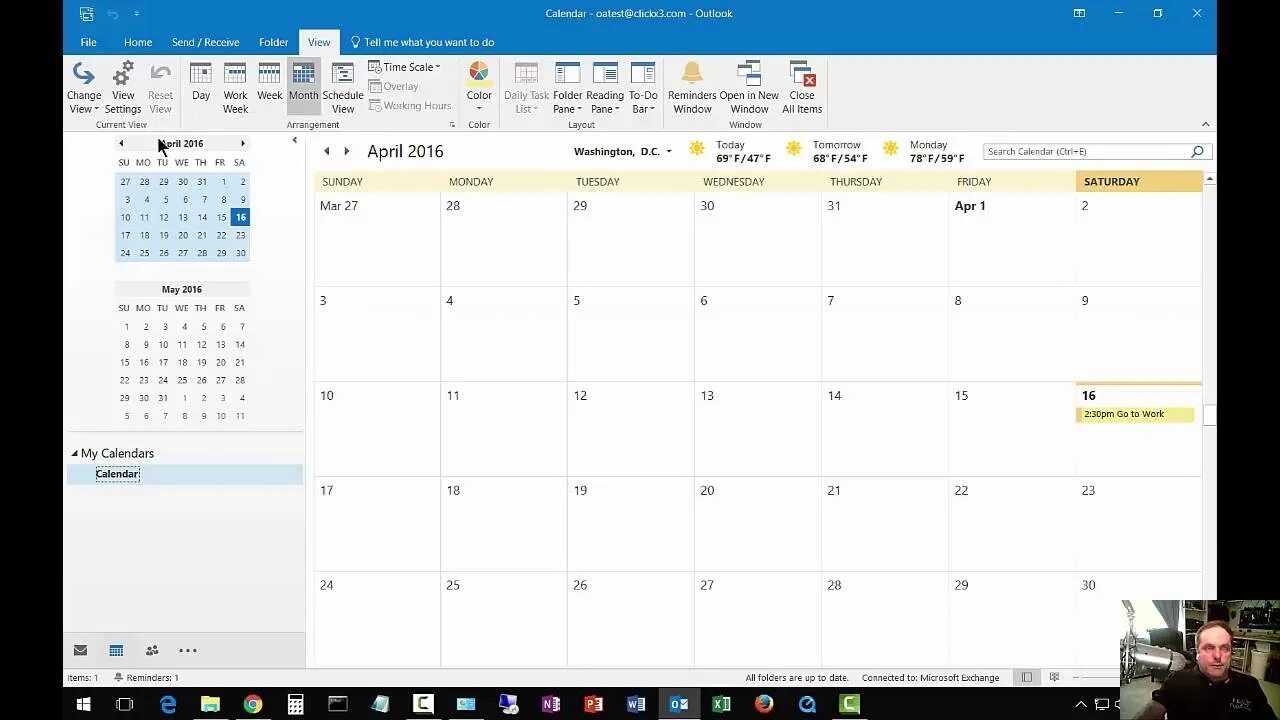Viewport: 1280px width, 720px height.
Task: Open the Folder ribbon tab
Action: 273,42
